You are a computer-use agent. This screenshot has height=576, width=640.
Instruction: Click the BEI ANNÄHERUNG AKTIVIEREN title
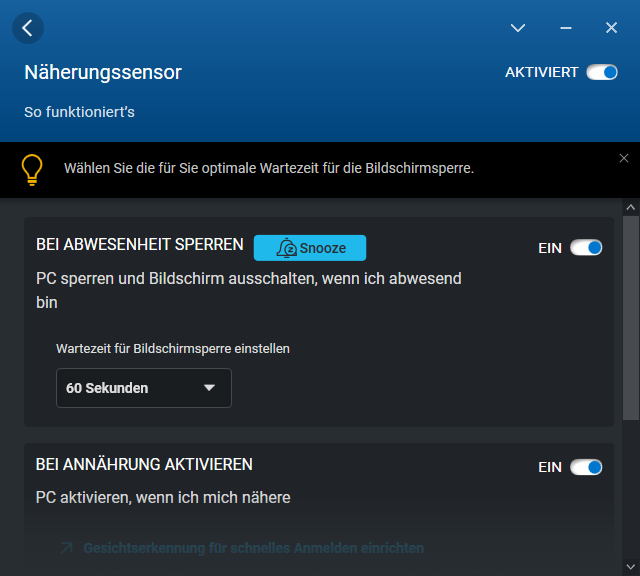(x=144, y=465)
